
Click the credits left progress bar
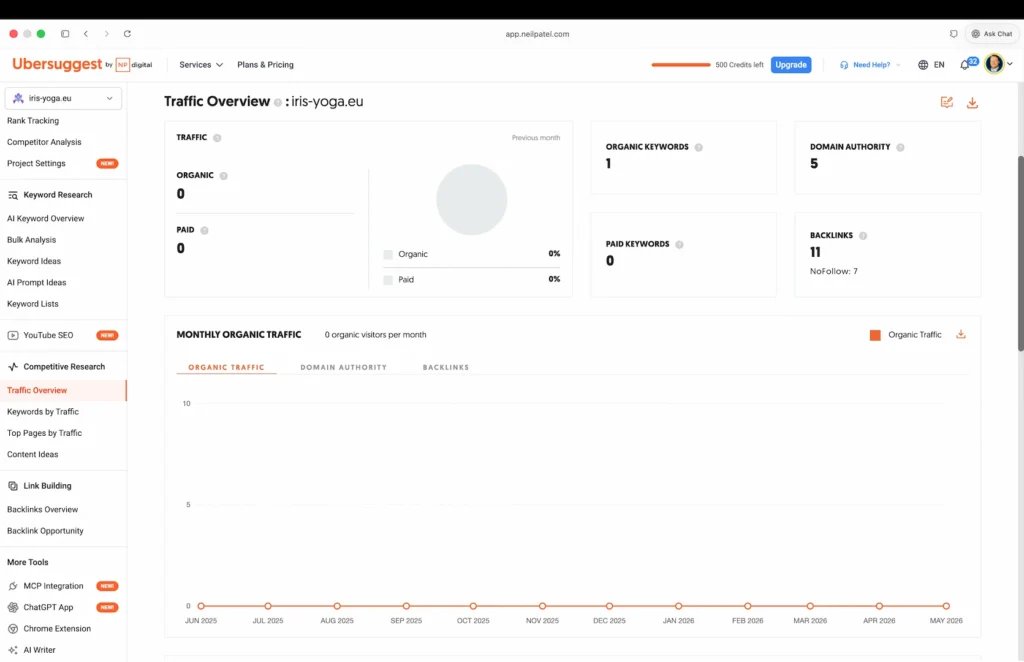(680, 65)
